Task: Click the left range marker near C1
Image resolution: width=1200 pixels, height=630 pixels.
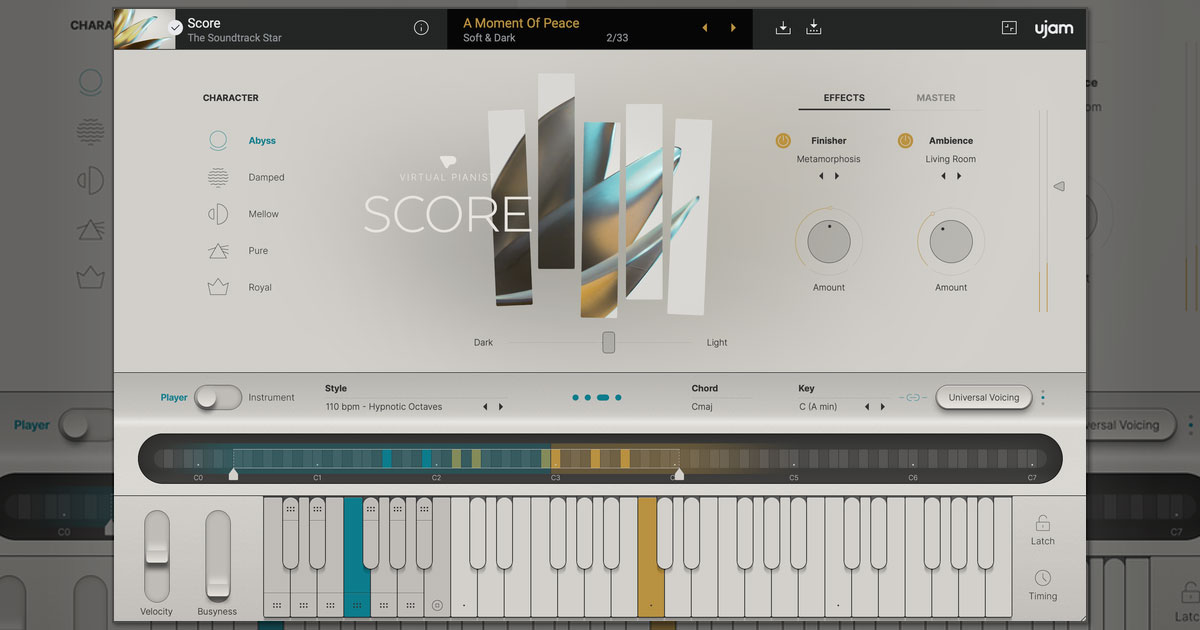Action: pyautogui.click(x=234, y=475)
